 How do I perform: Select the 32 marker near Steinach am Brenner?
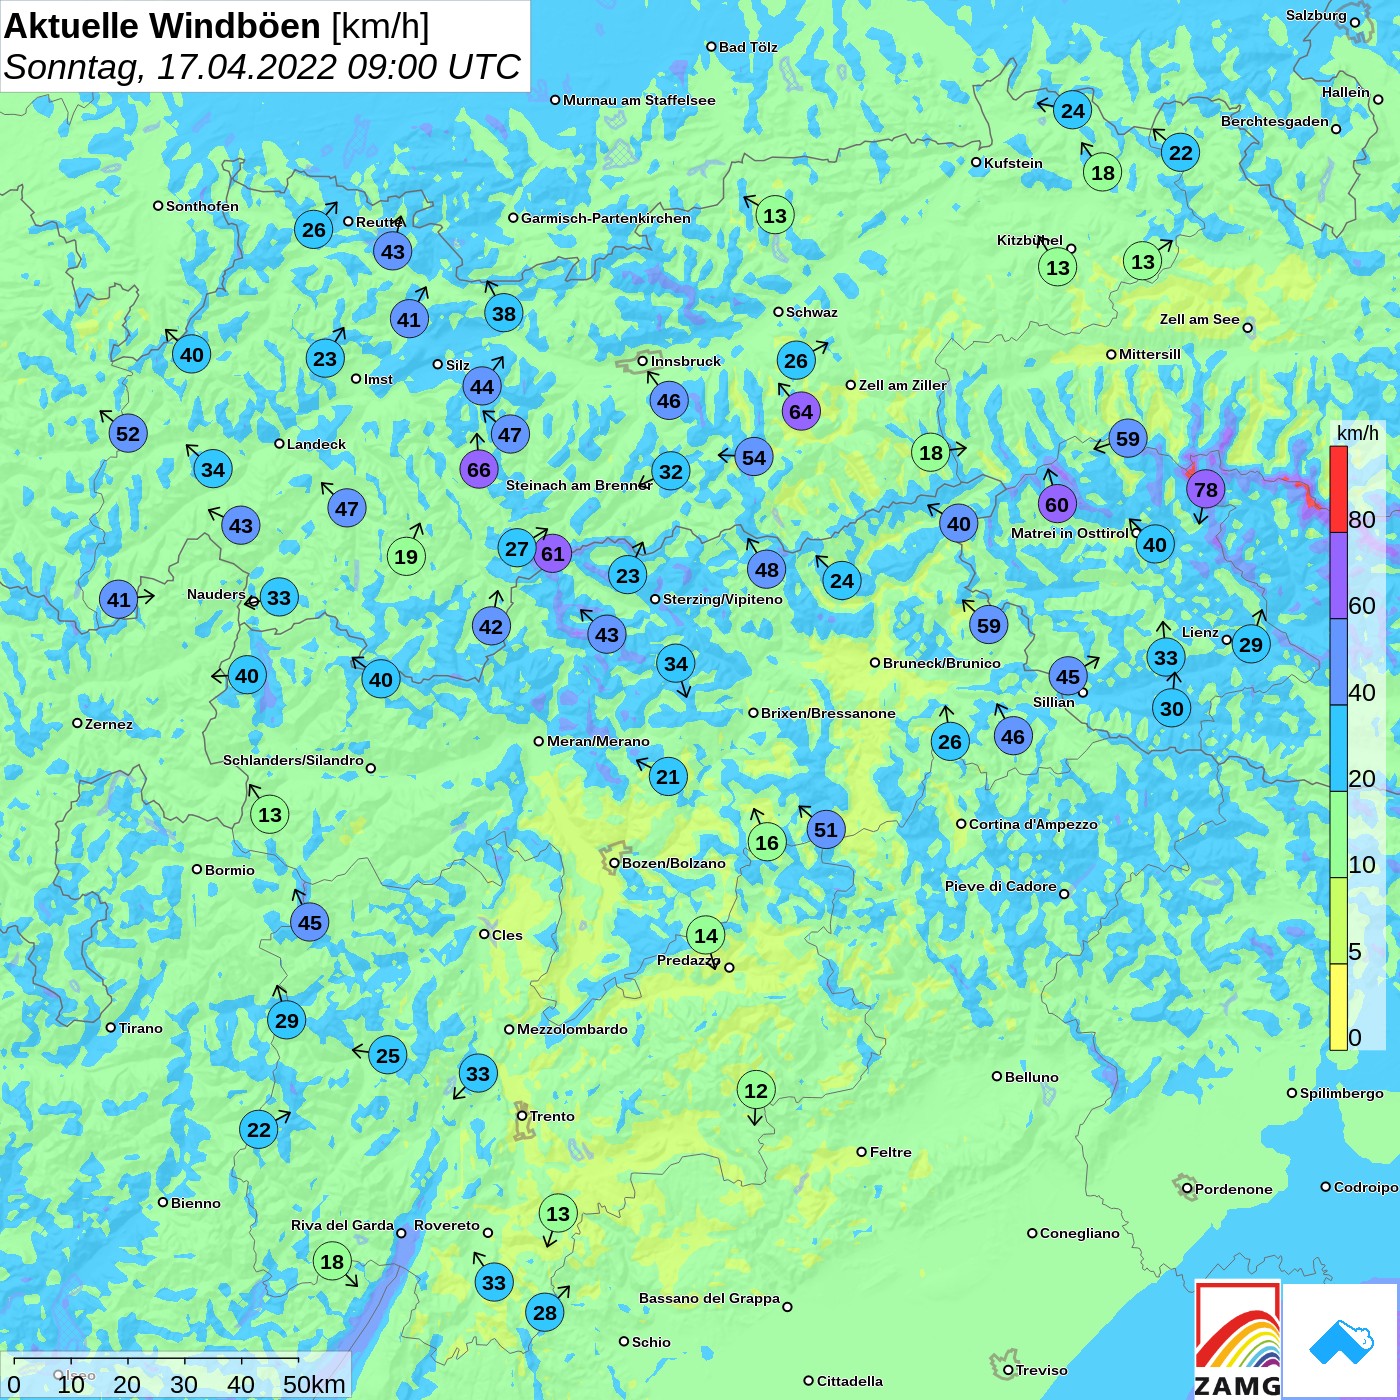[x=671, y=471]
